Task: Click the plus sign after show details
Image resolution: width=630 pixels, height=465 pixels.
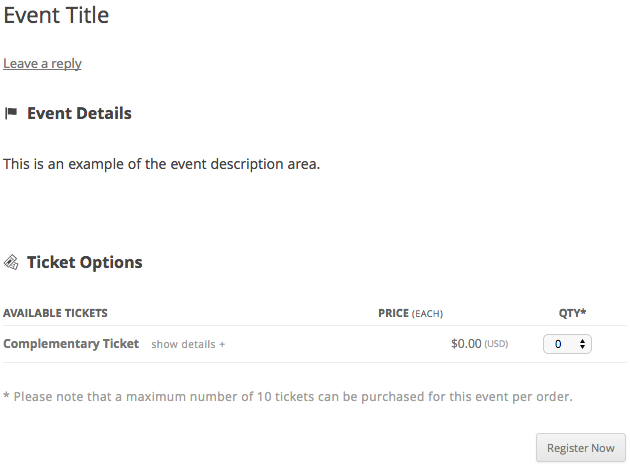Action: (222, 344)
